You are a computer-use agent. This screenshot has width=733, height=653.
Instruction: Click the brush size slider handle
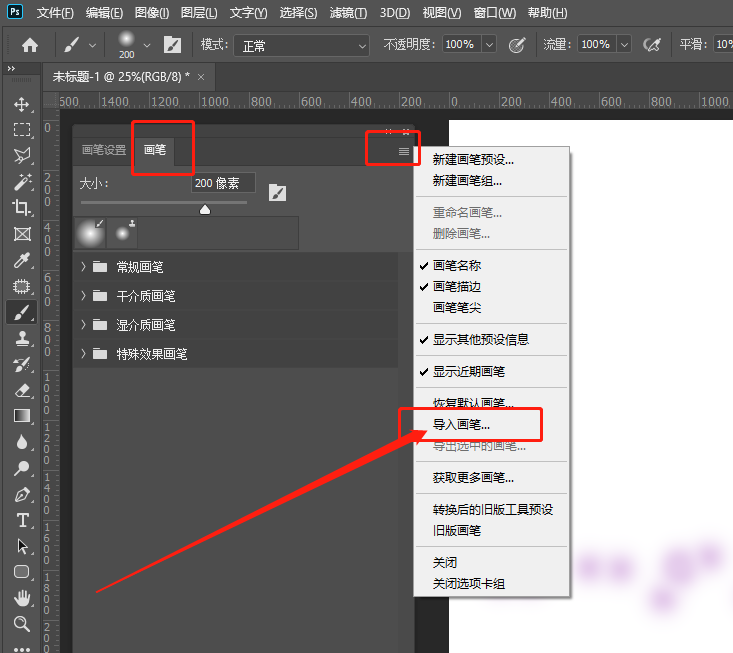pos(205,209)
